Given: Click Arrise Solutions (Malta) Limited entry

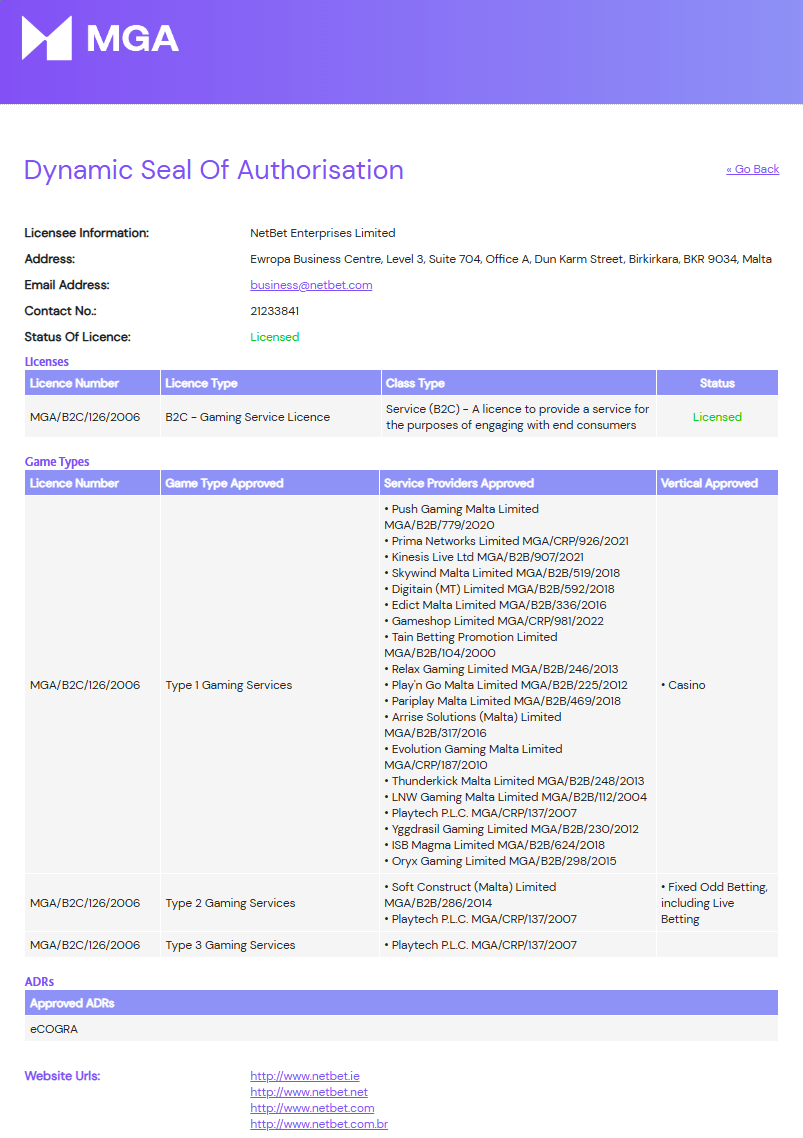Looking at the screenshot, I should pyautogui.click(x=473, y=725).
